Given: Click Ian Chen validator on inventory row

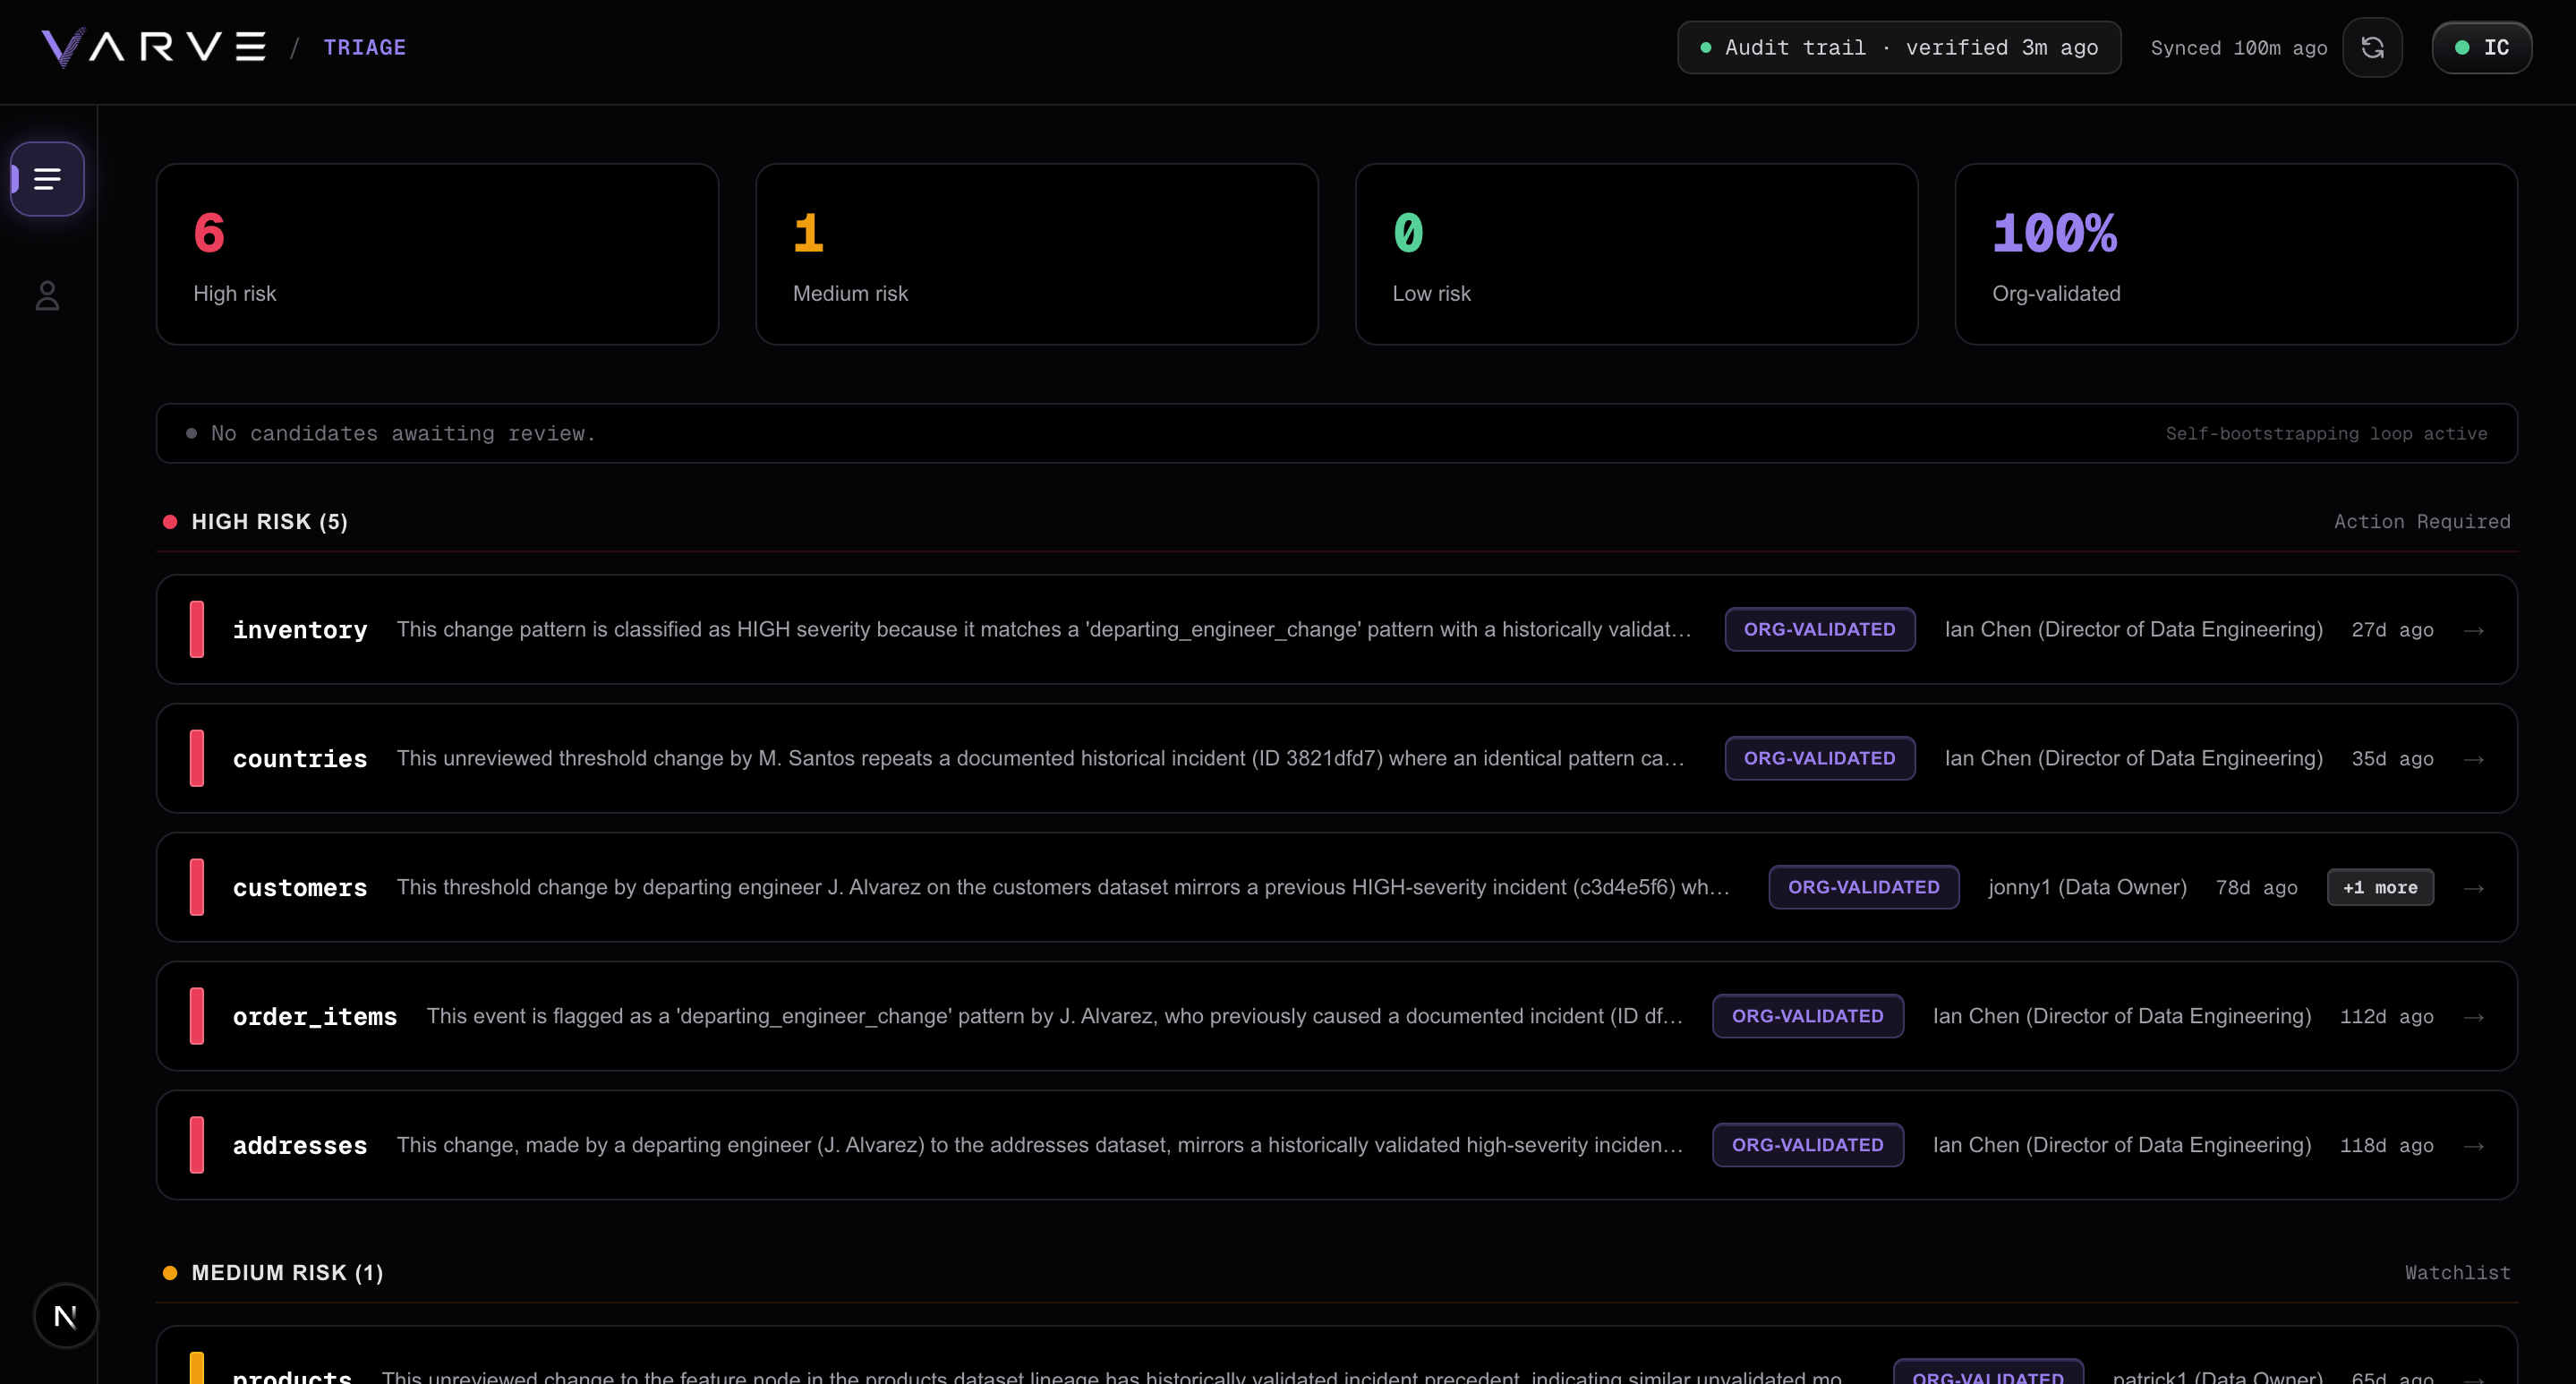Looking at the screenshot, I should click(2133, 629).
